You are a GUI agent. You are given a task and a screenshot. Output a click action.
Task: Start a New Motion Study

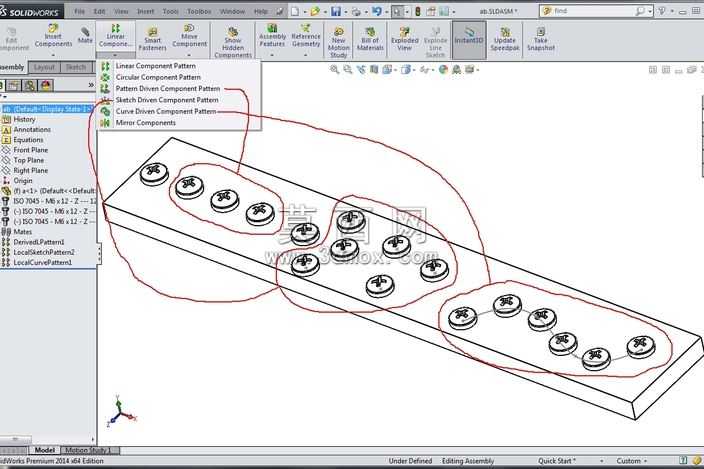[x=339, y=43]
